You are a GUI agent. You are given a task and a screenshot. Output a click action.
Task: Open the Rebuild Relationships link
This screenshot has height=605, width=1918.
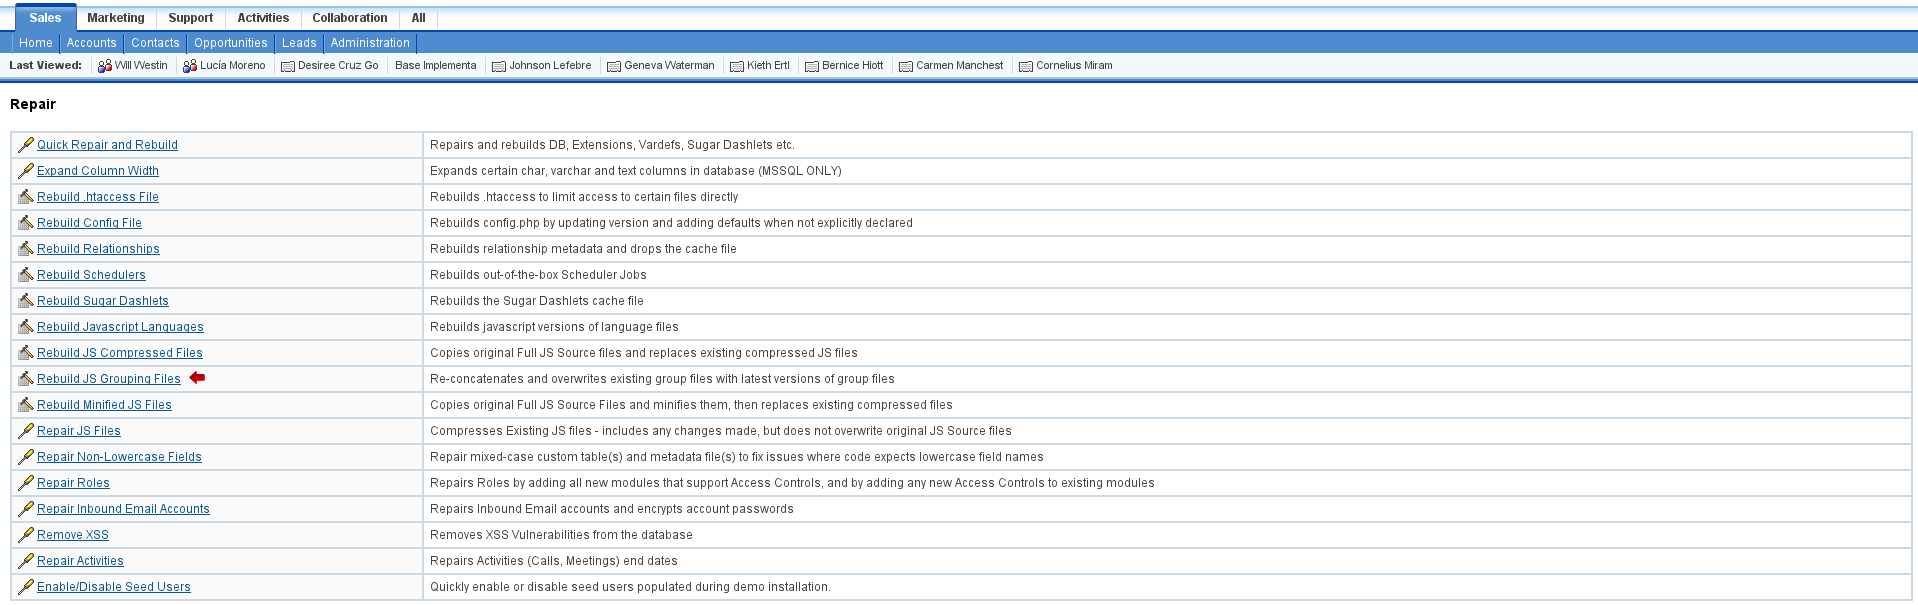(x=98, y=249)
